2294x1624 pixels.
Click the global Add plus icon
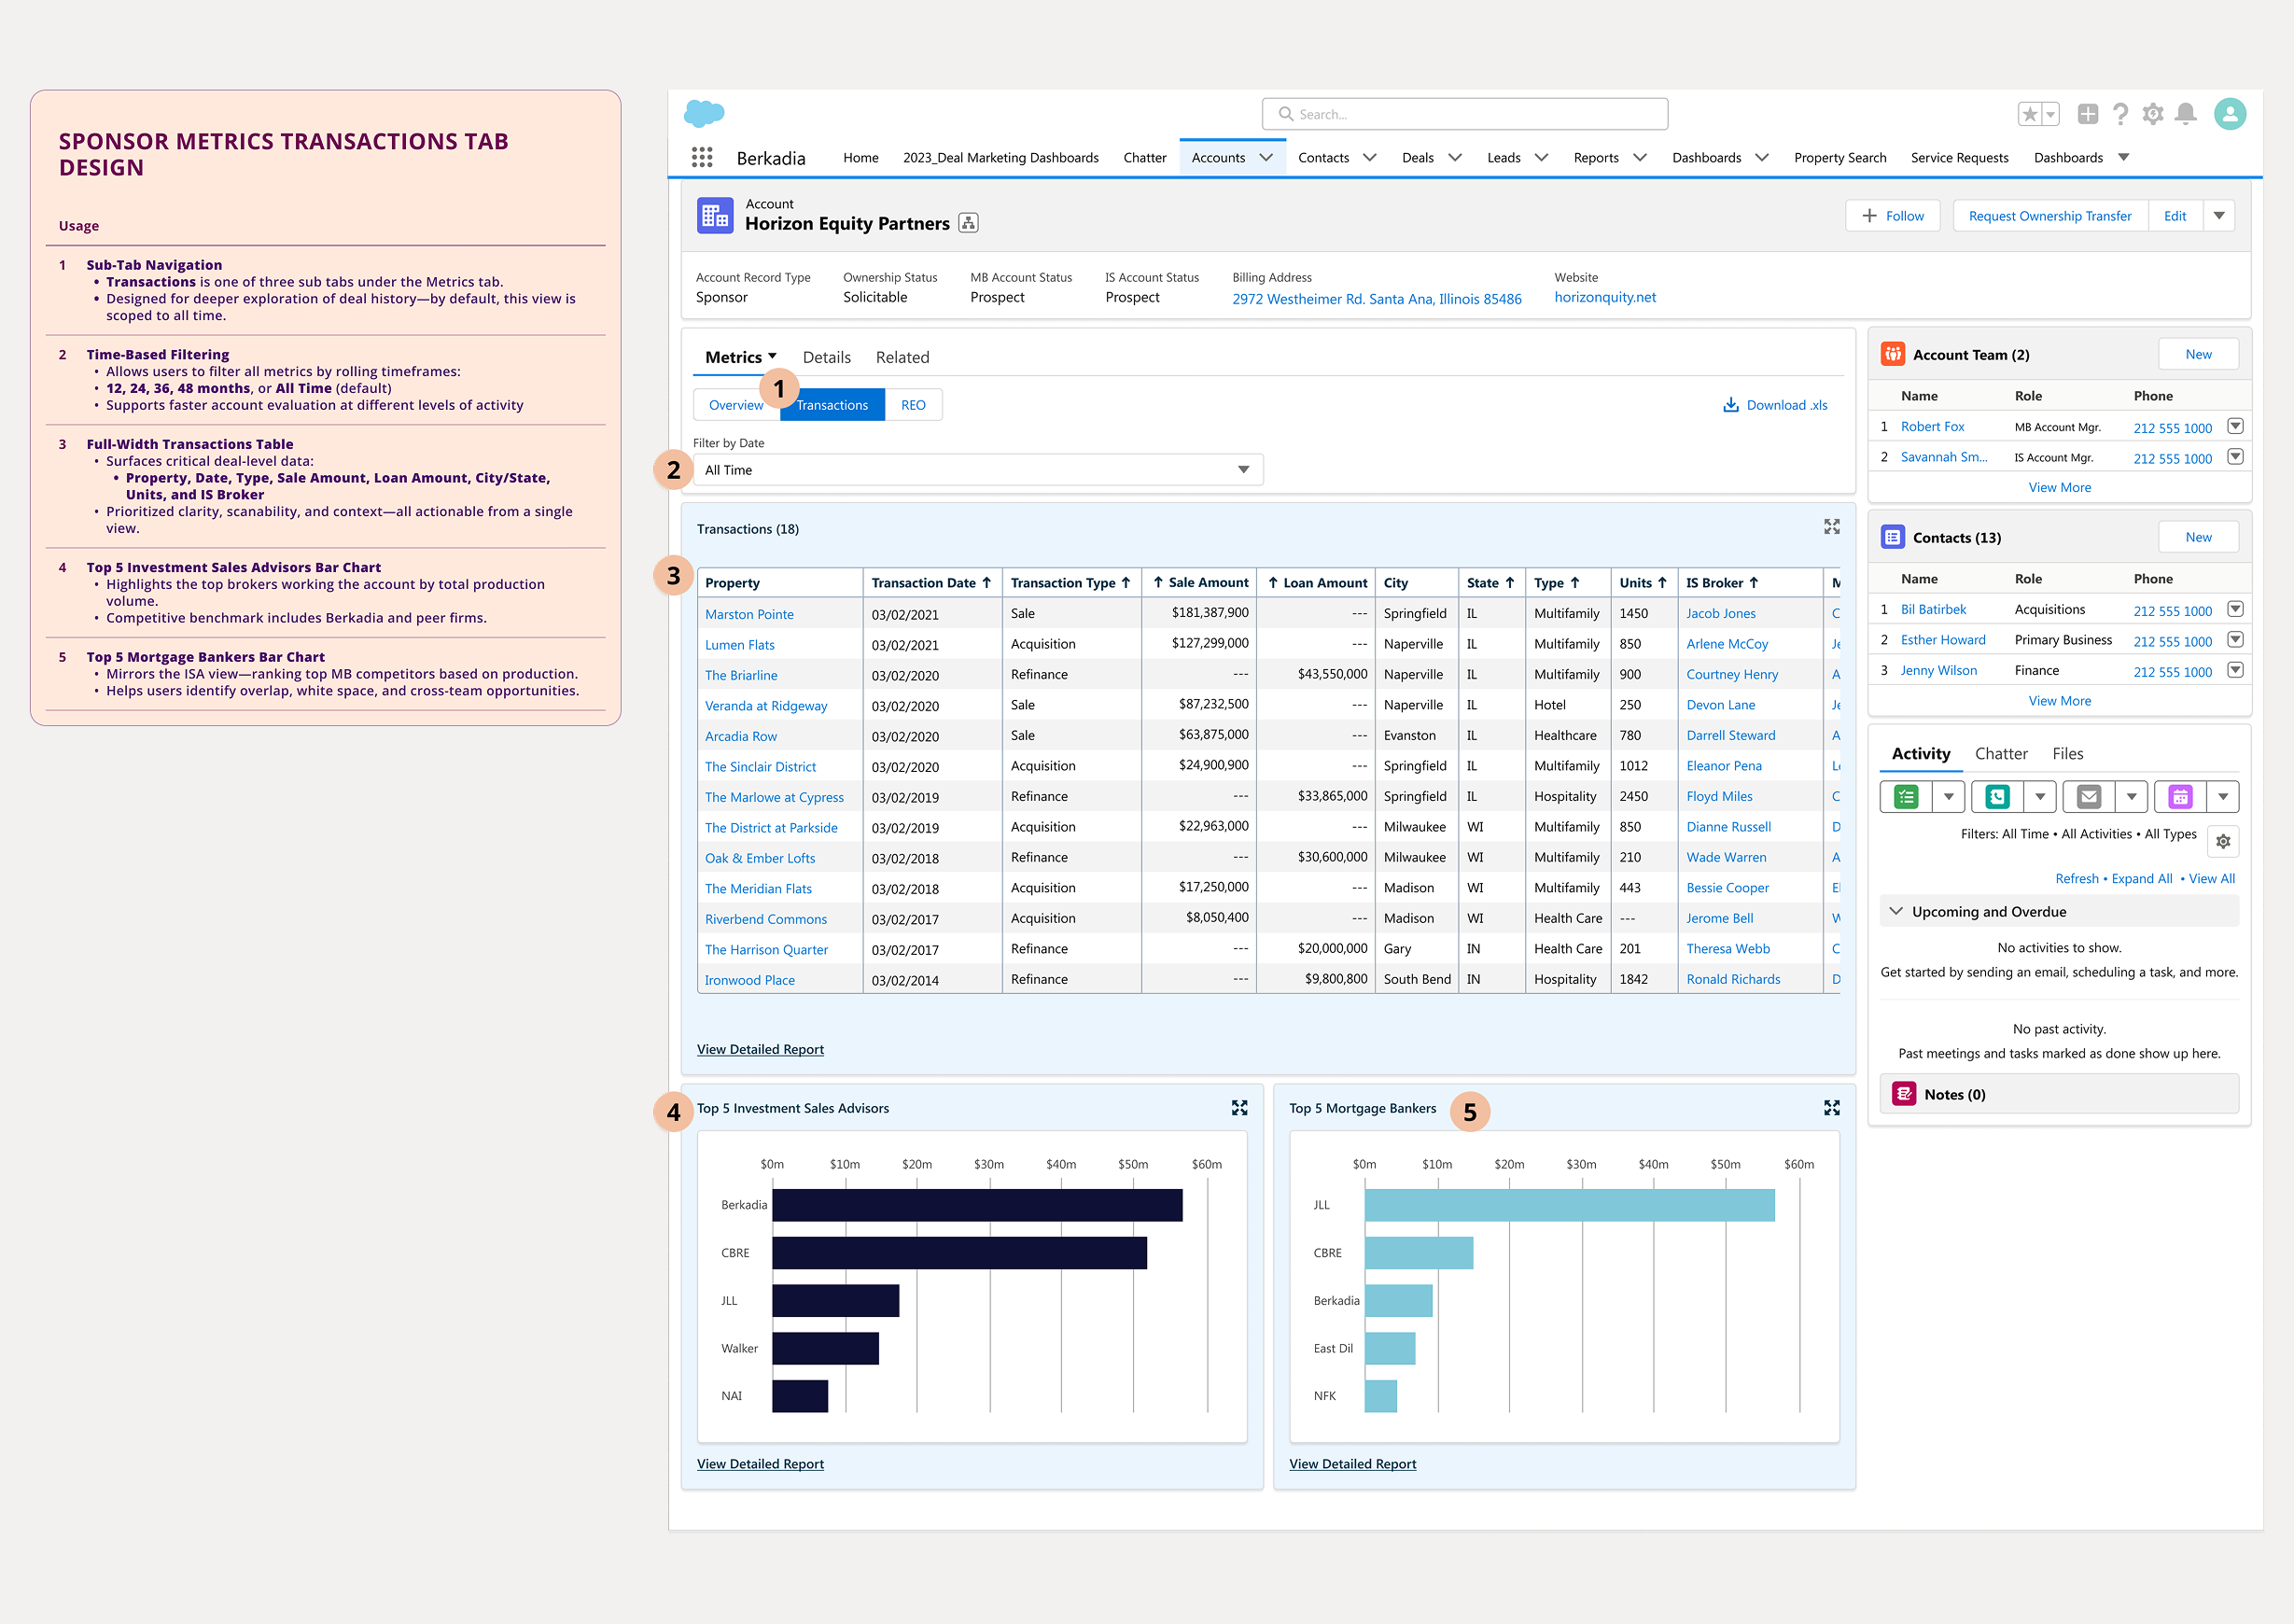(2087, 114)
